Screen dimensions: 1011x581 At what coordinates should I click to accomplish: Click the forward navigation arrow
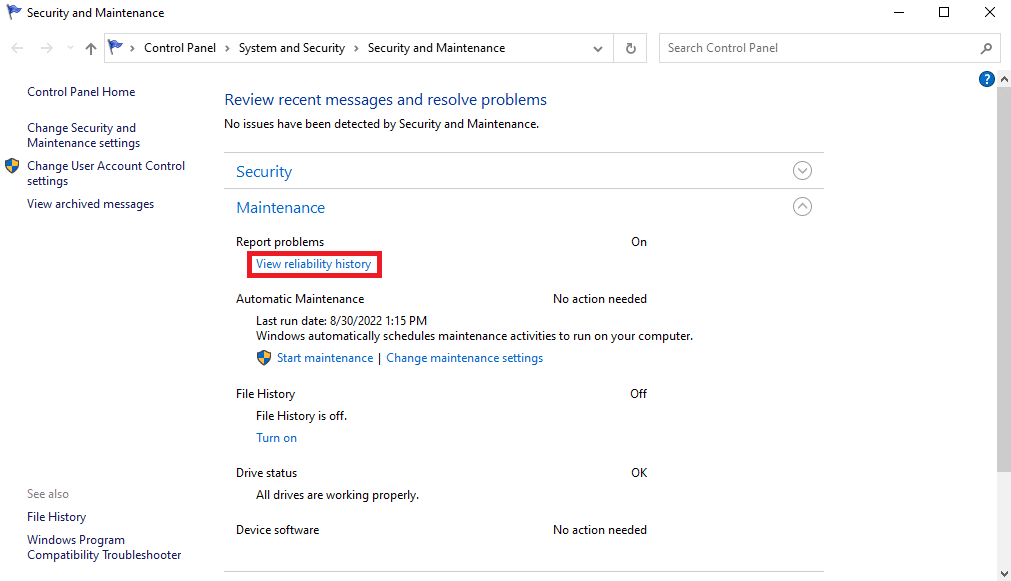coord(46,47)
